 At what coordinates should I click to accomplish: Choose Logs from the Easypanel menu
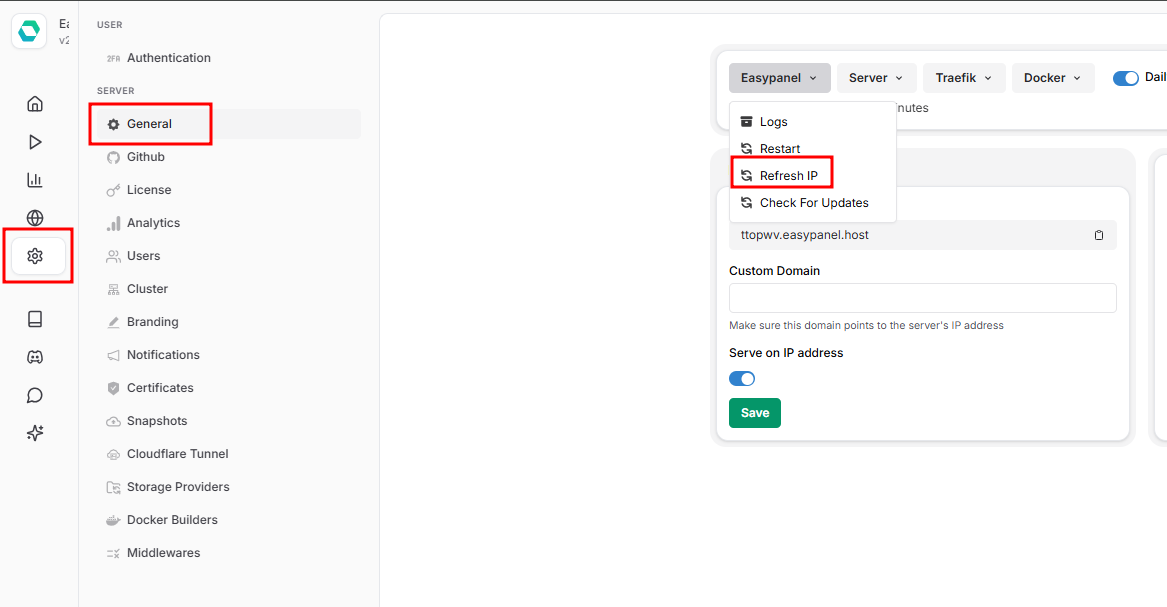[813, 121]
